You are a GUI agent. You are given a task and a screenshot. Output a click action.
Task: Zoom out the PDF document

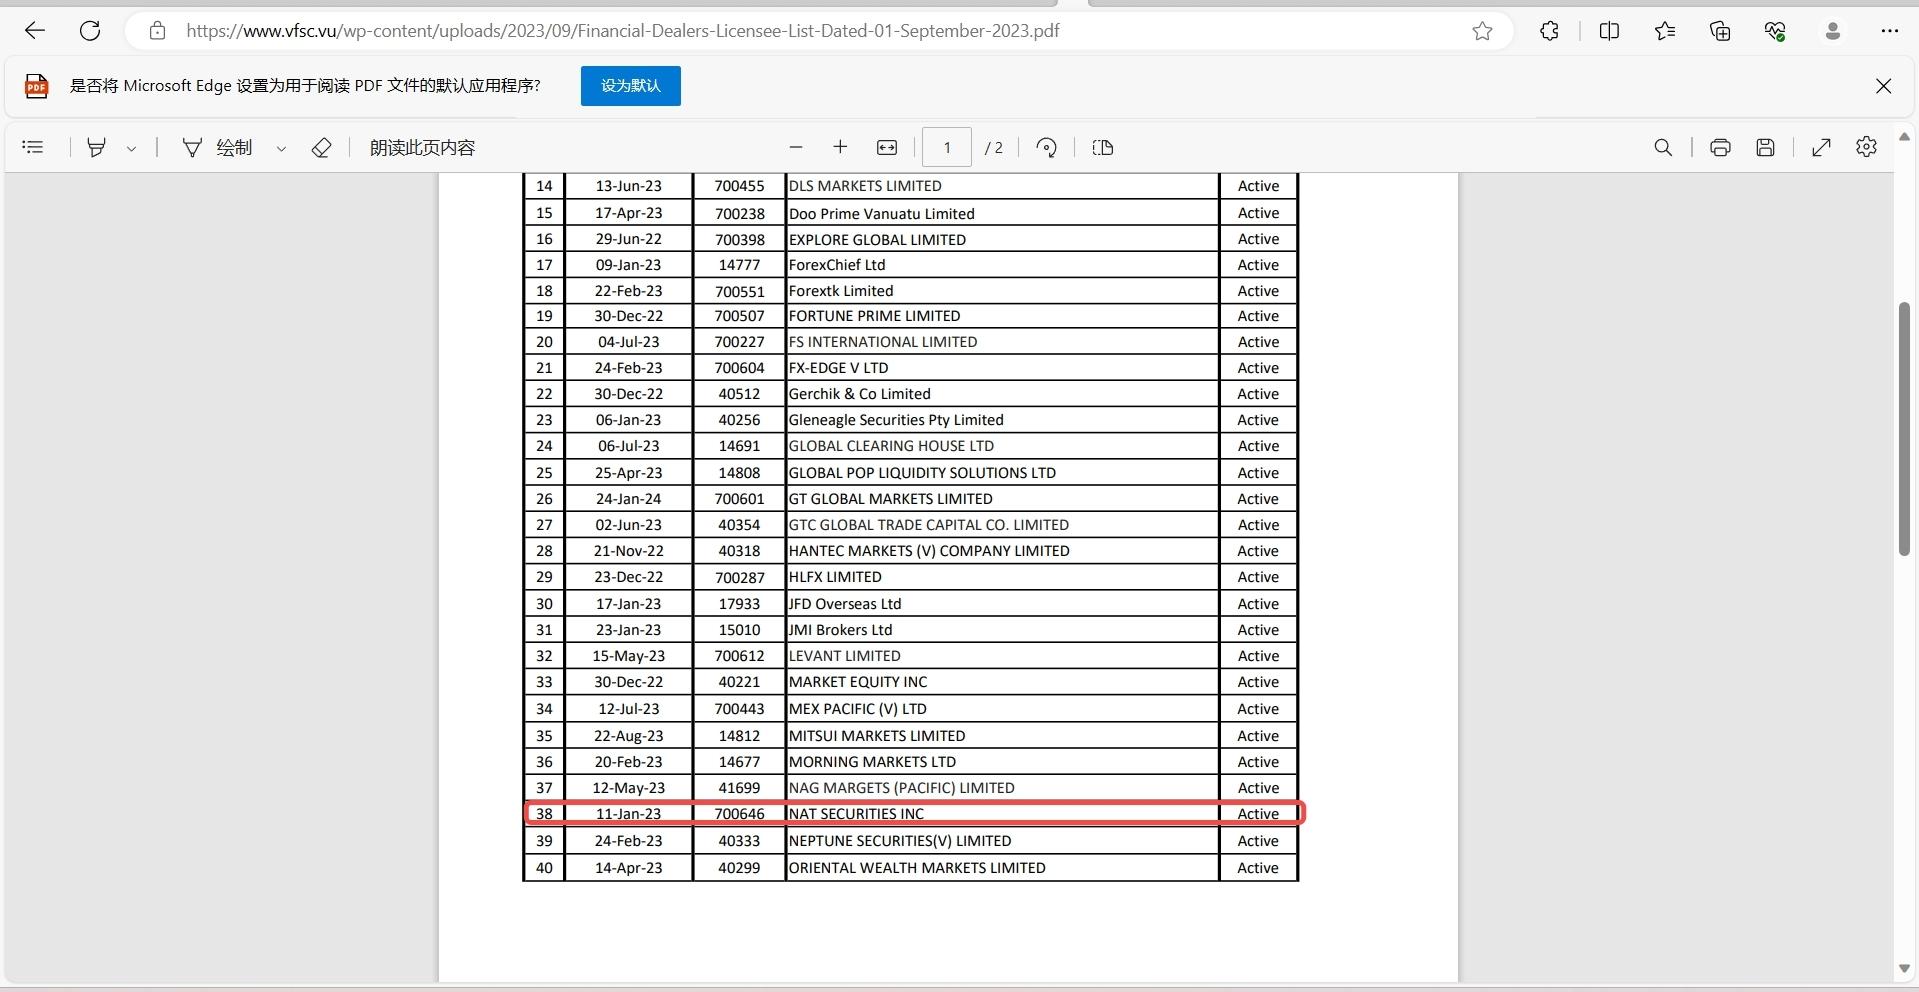[796, 147]
